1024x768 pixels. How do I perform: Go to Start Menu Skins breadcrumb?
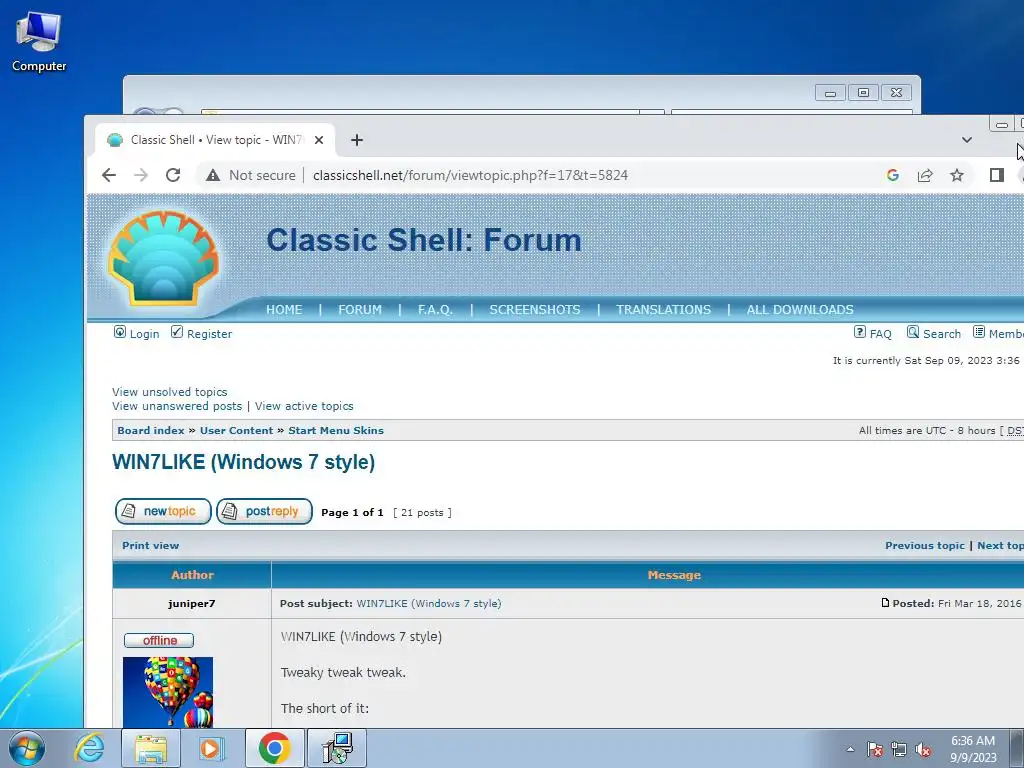[x=336, y=430]
